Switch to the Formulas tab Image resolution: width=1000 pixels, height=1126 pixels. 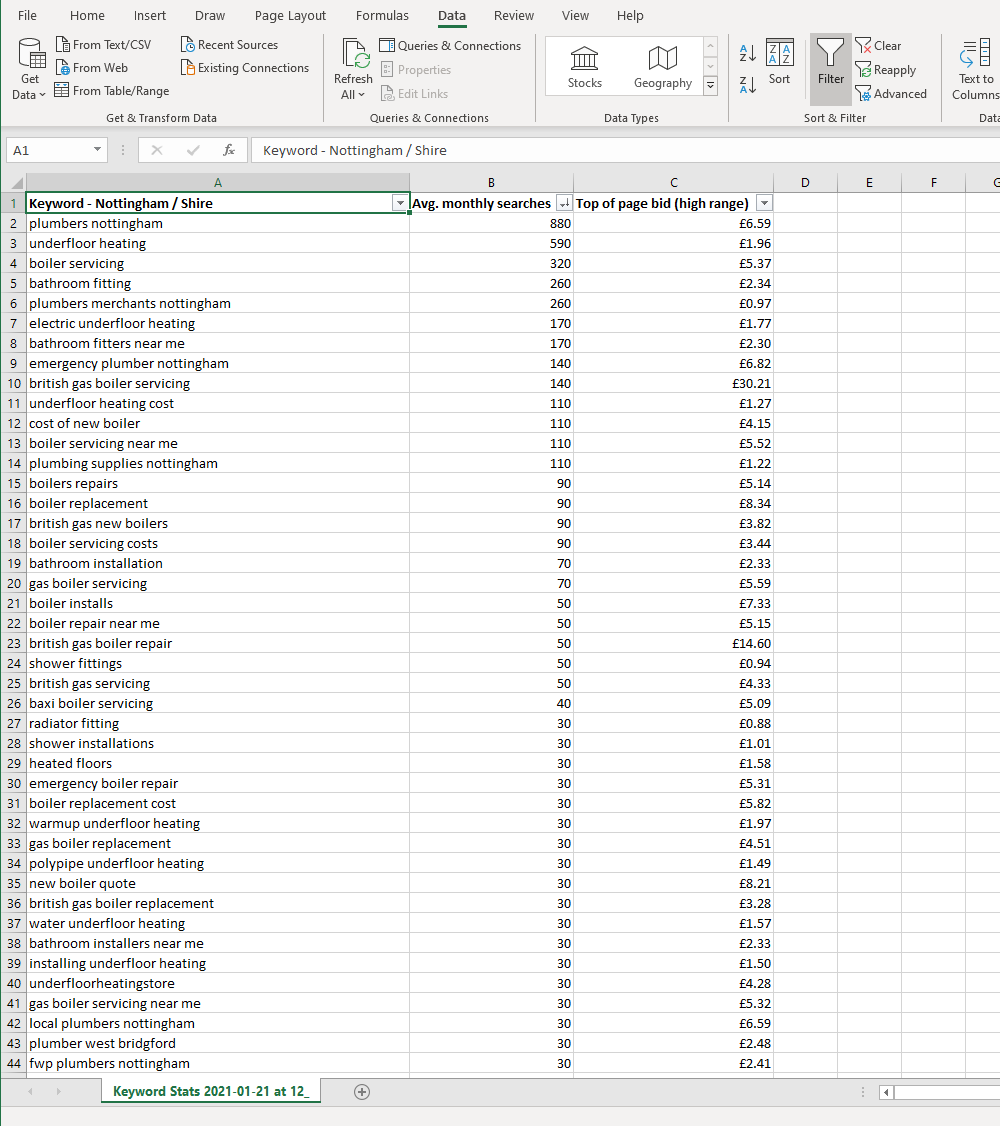coord(382,15)
